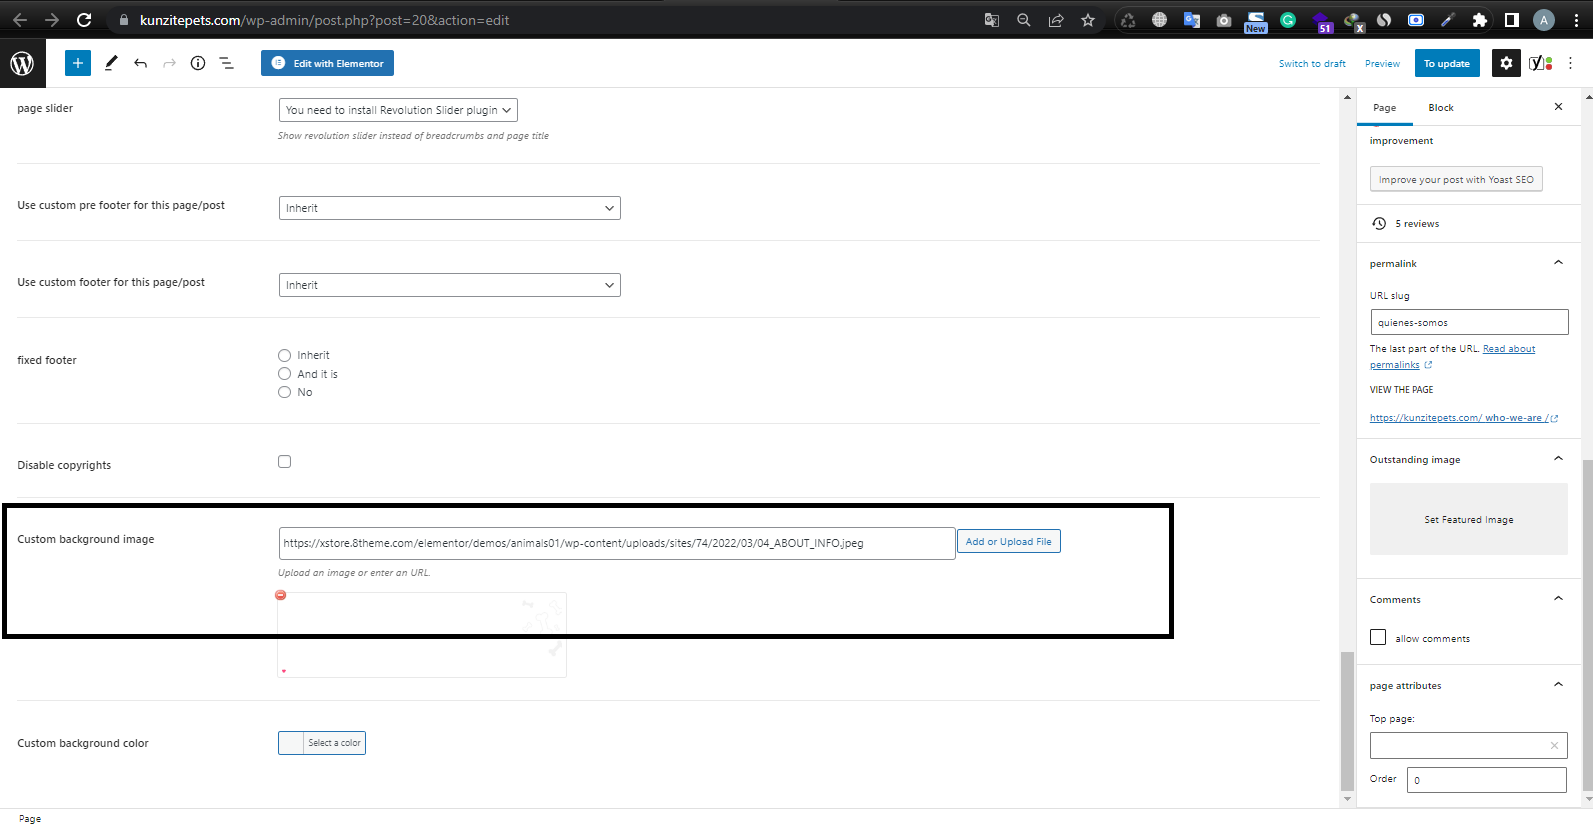Click Add or Upload File button
Viewport: 1593px width, 827px height.
[x=1008, y=541]
